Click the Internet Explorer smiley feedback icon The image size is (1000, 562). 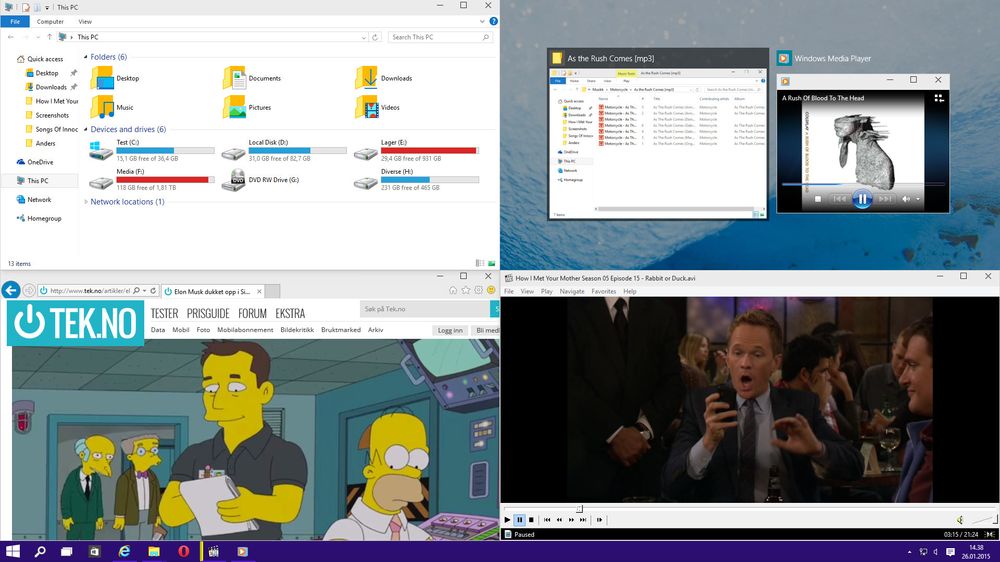pyautogui.click(x=491, y=290)
